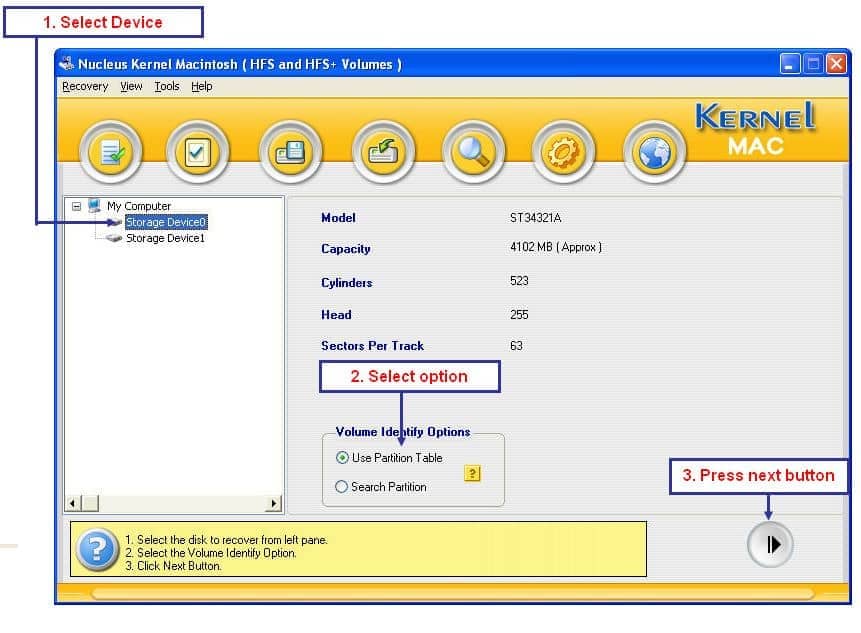Click the model value ST34321A
The image size is (861, 633).
pyautogui.click(x=535, y=218)
